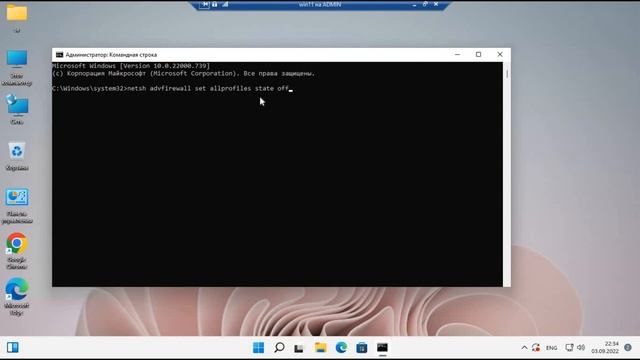Image resolution: width=640 pixels, height=360 pixels.
Task: Open the notification center badge
Action: 628,348
